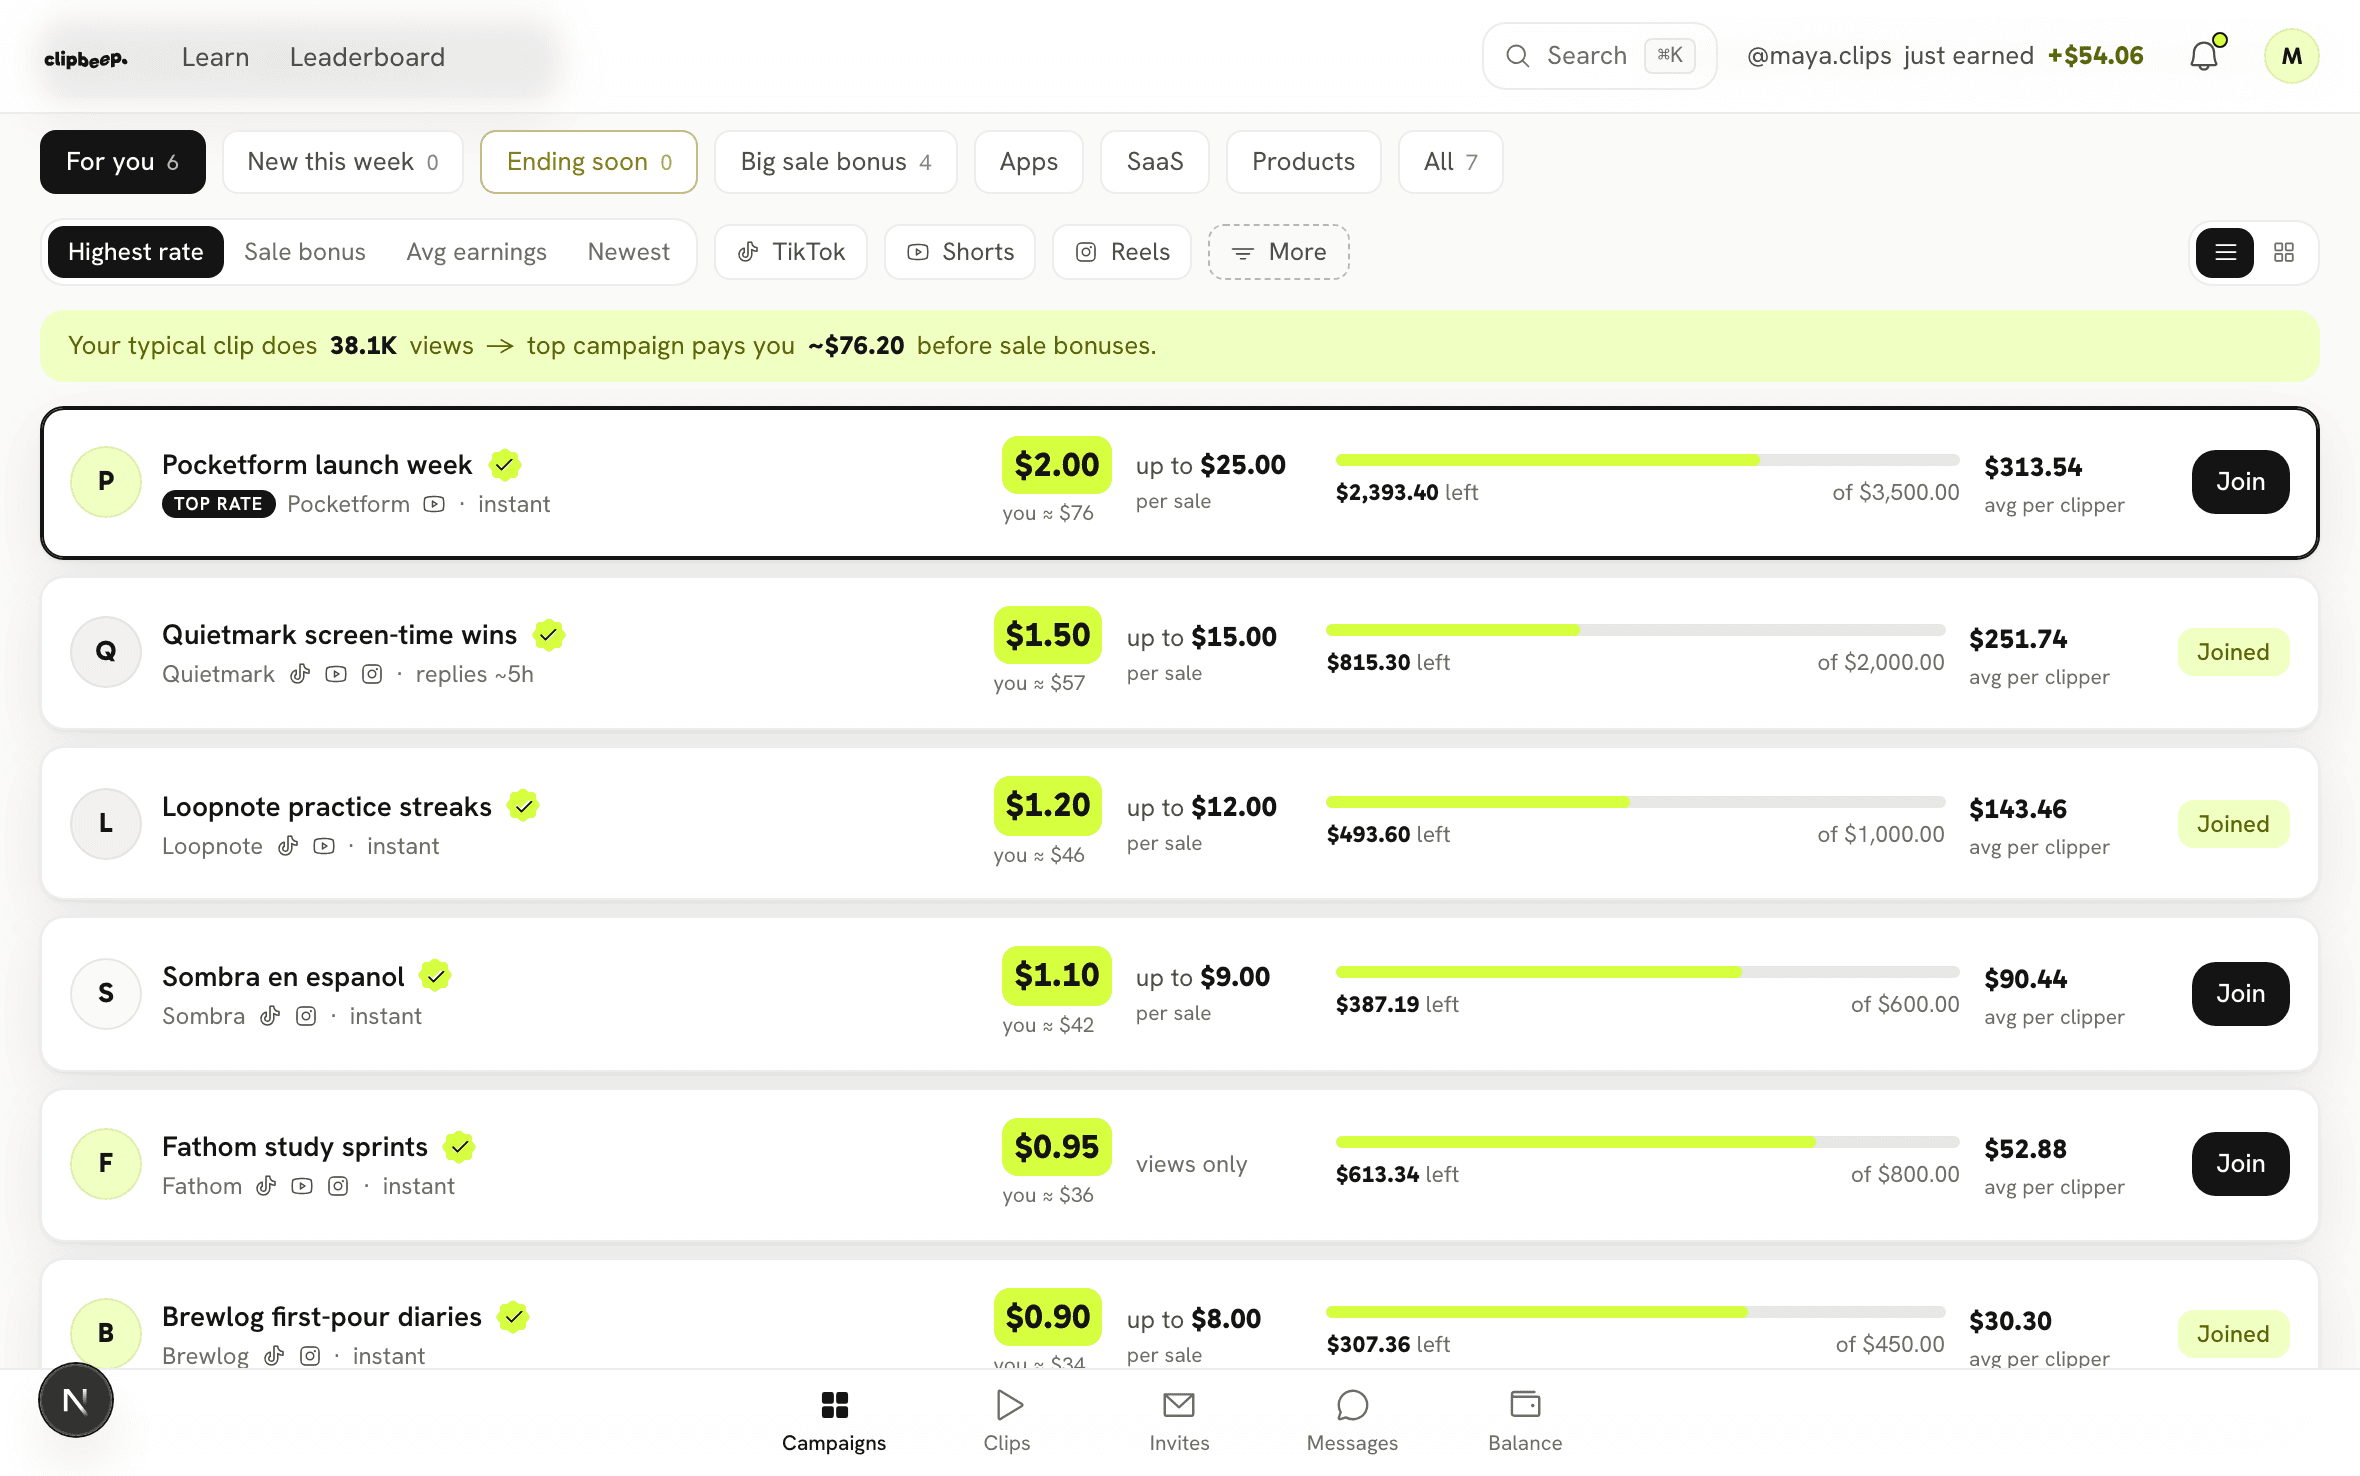This screenshot has height=1476, width=2360.
Task: Sort campaigns by Sale bonus
Action: point(305,252)
